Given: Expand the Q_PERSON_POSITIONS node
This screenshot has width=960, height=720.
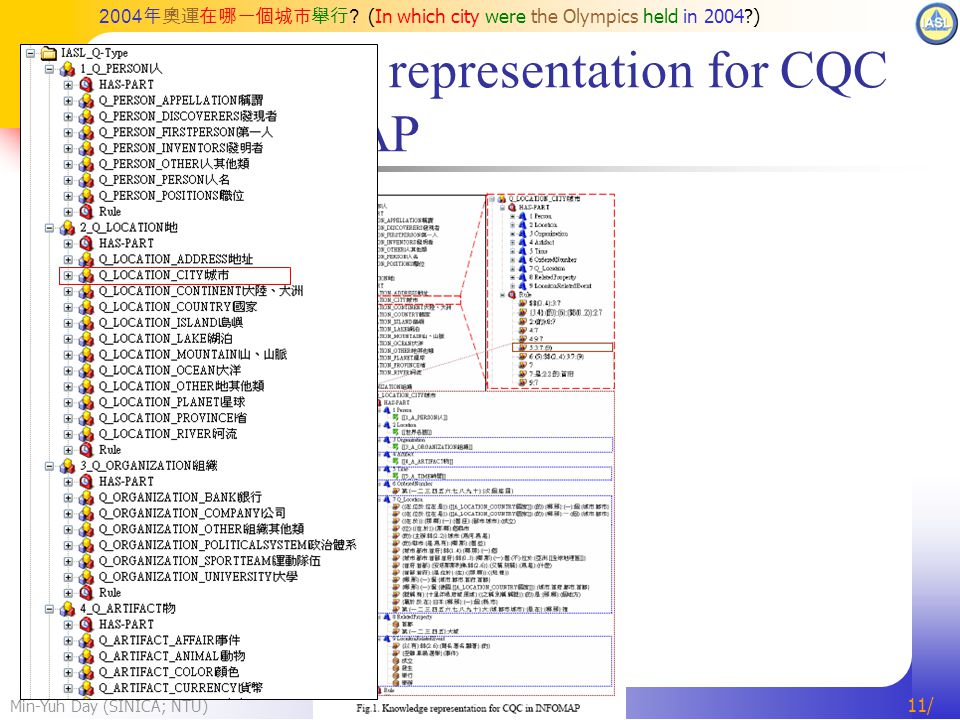Looking at the screenshot, I should [x=68, y=196].
